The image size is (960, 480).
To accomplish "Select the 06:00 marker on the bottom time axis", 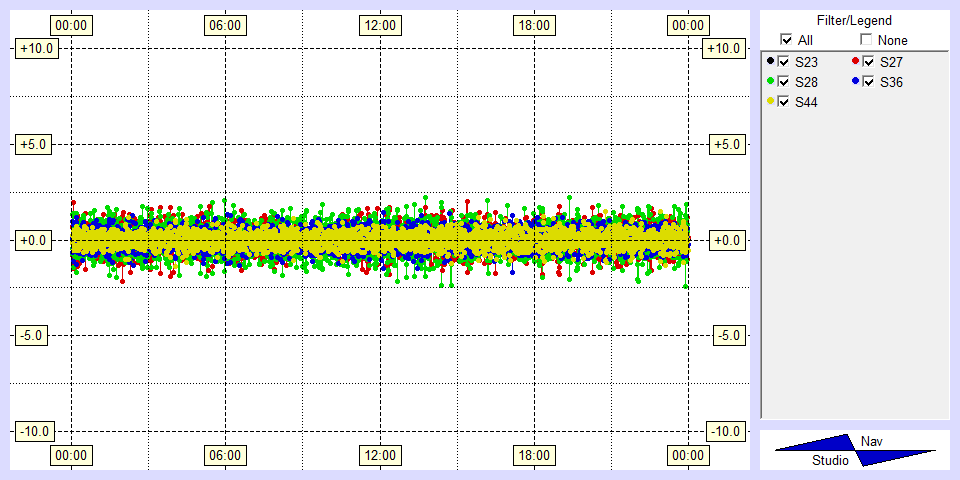I will click(224, 456).
